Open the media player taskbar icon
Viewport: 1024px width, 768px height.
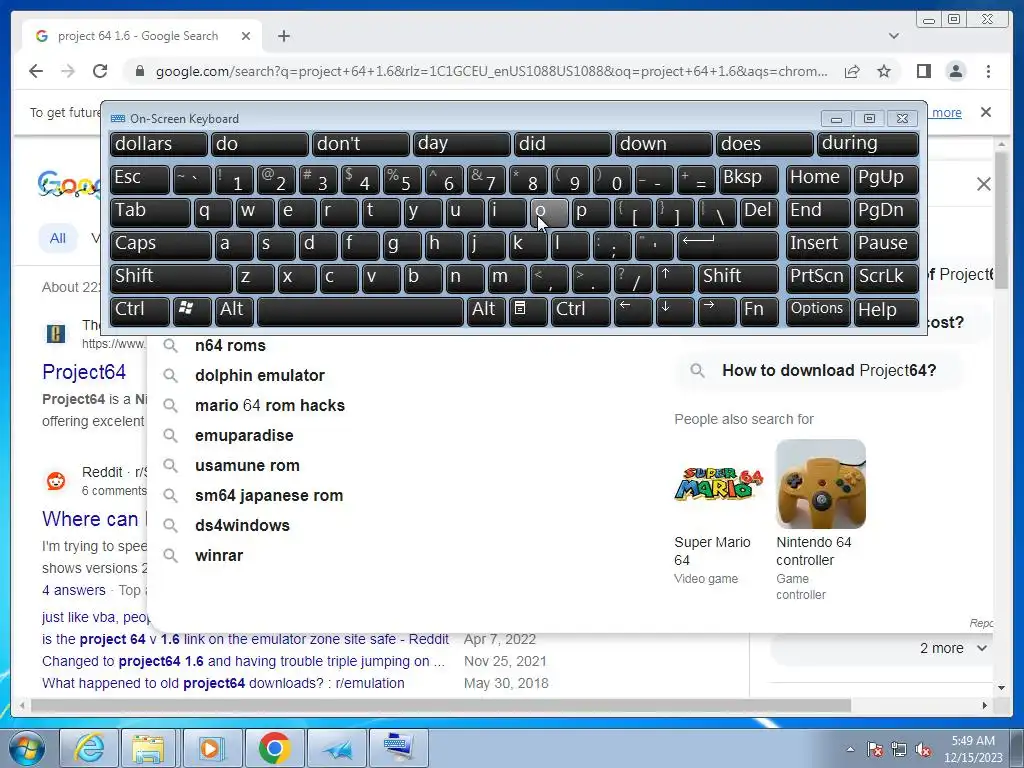211,748
